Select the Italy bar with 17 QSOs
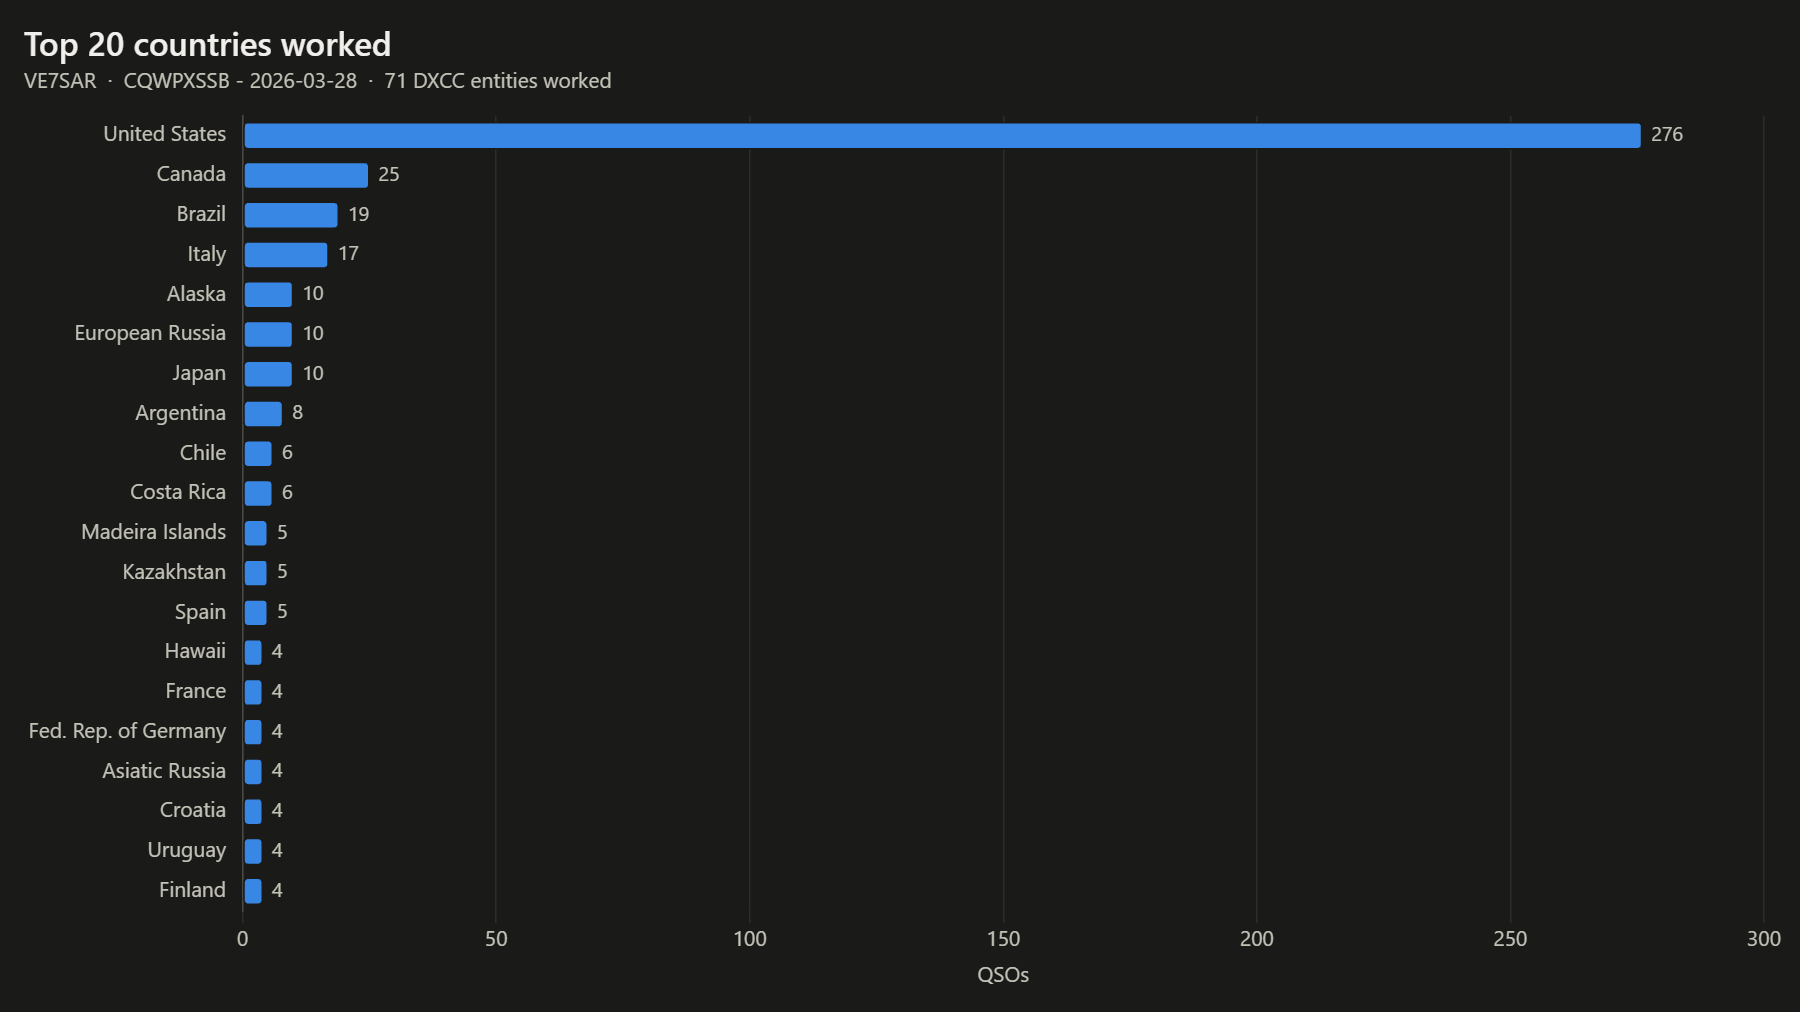This screenshot has height=1012, width=1800. pyautogui.click(x=286, y=255)
